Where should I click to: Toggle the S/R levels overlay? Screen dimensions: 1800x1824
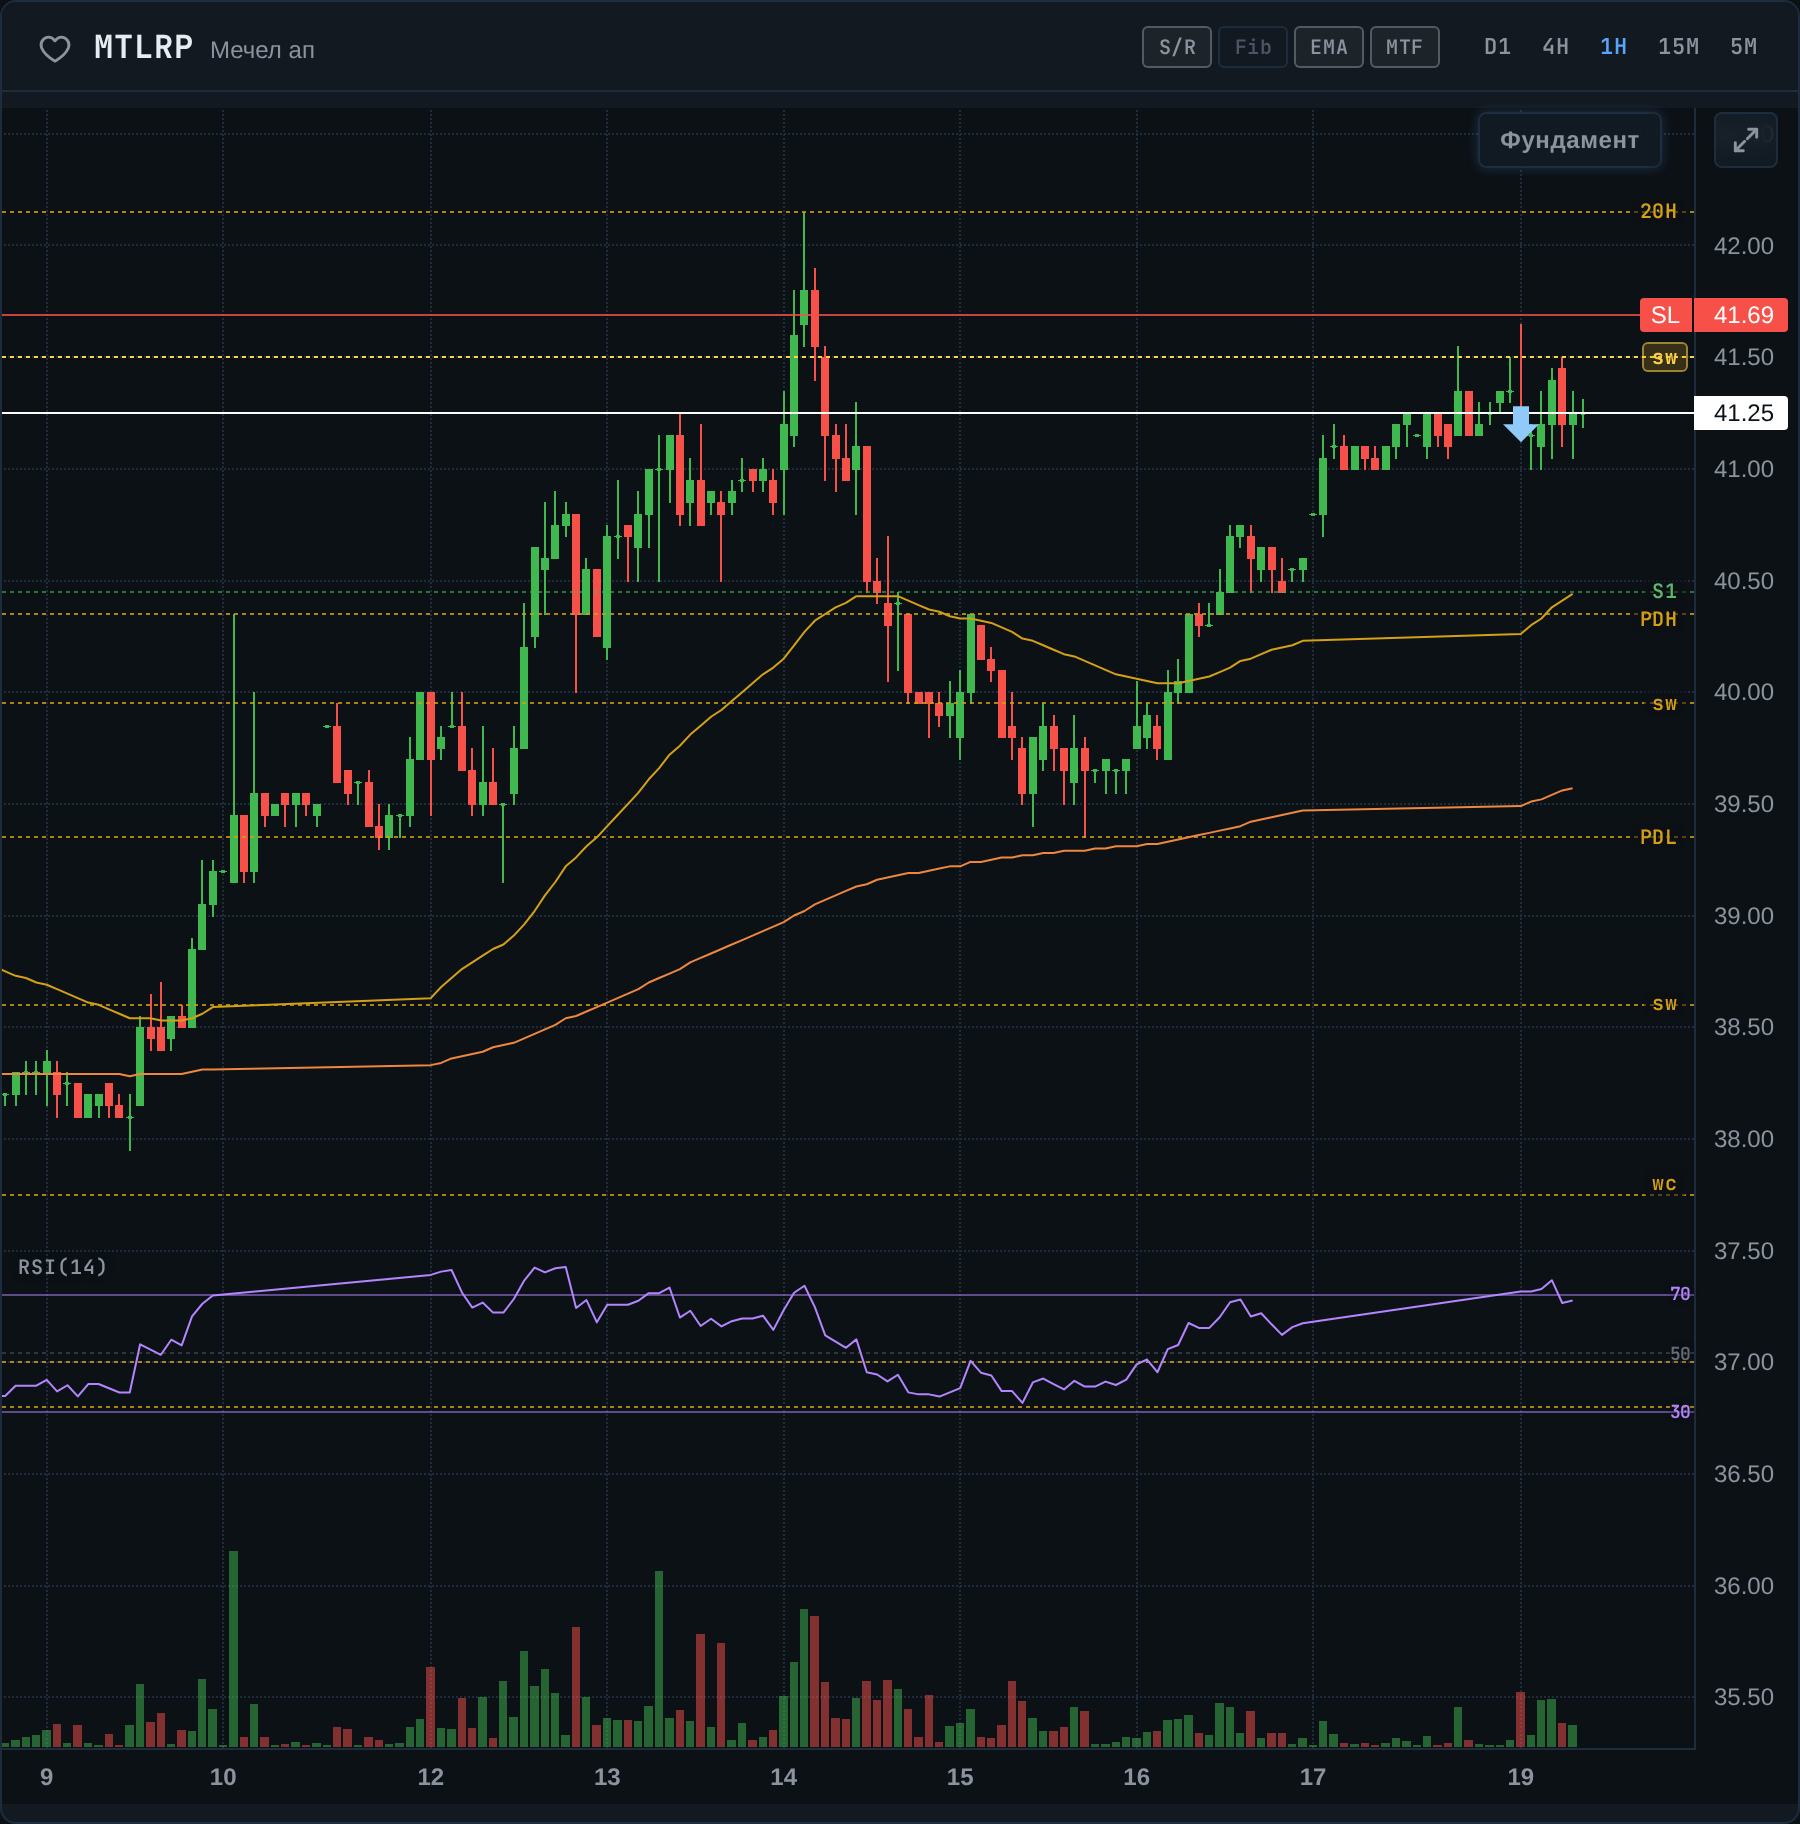tap(1177, 47)
